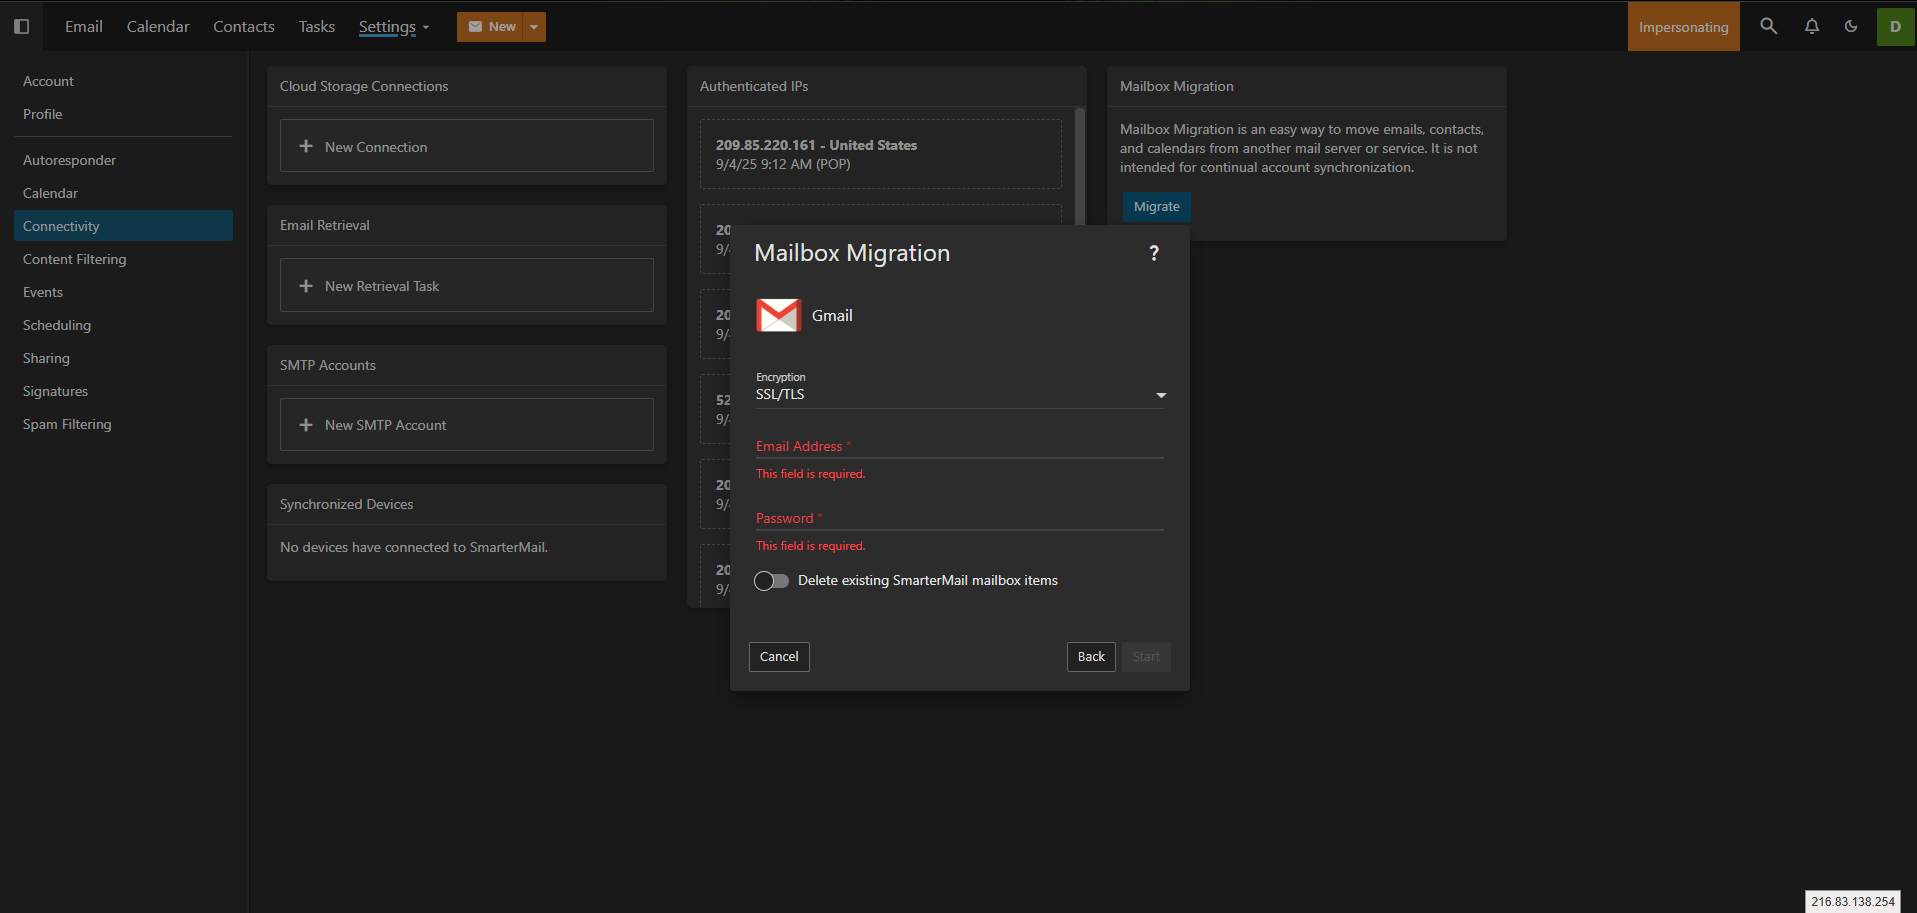1917x913 pixels.
Task: Focus the Email Address input field
Action: 960,447
